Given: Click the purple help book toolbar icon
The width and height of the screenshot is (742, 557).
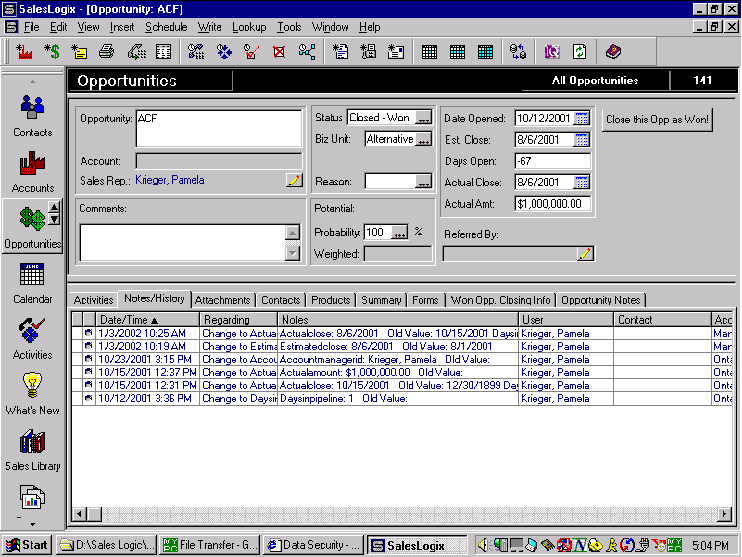Looking at the screenshot, I should coord(613,52).
